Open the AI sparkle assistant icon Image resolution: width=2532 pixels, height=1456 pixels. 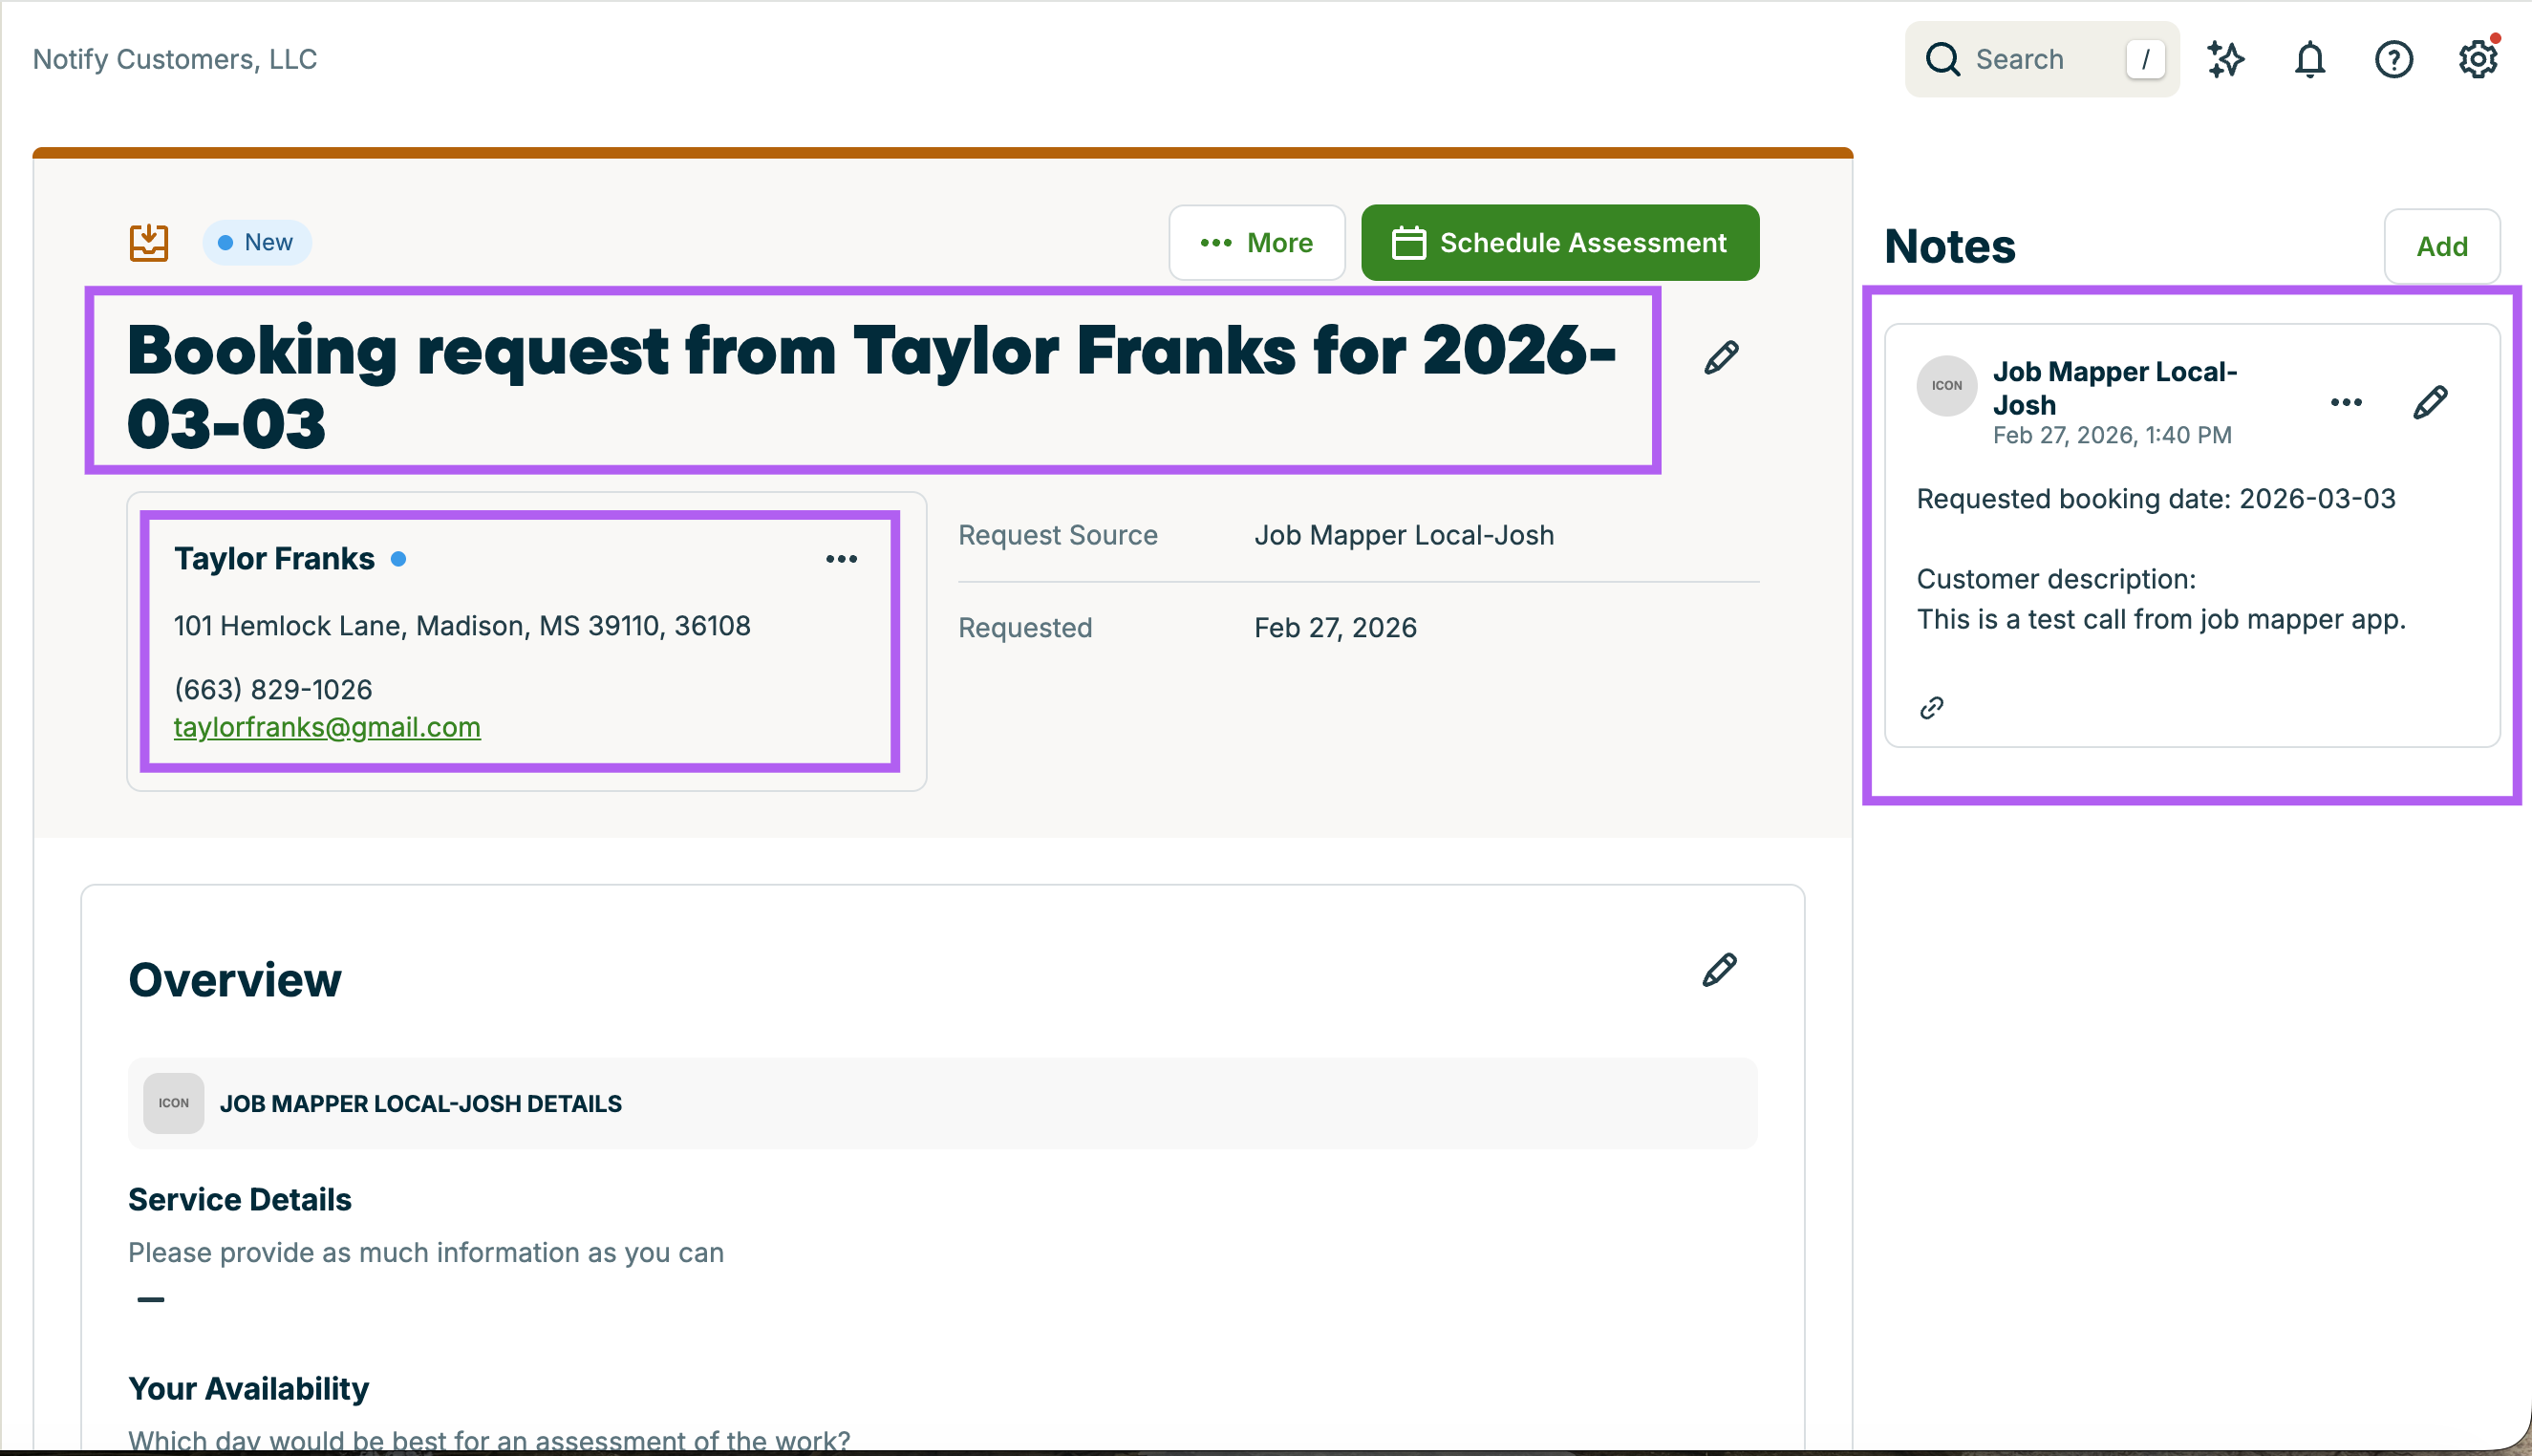point(2225,60)
